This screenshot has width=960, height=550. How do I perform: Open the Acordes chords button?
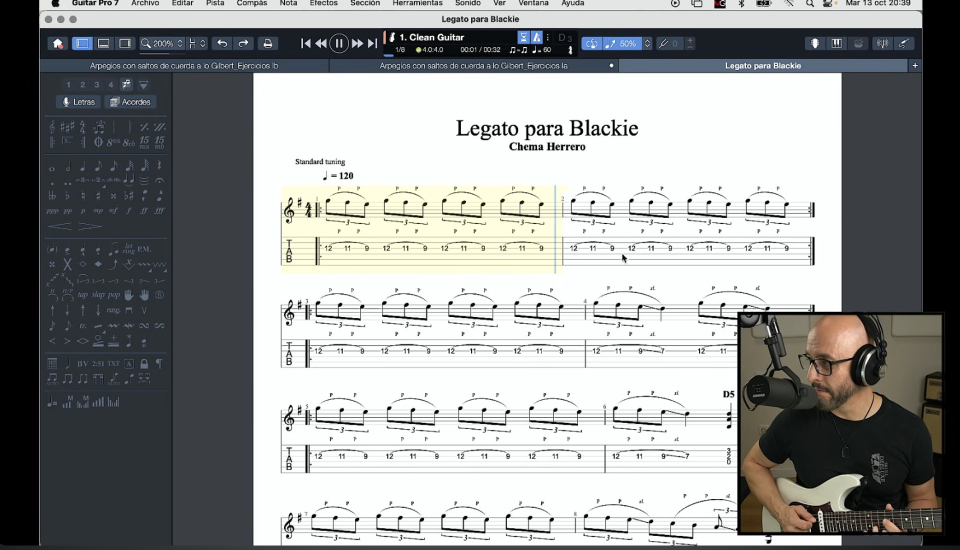130,102
